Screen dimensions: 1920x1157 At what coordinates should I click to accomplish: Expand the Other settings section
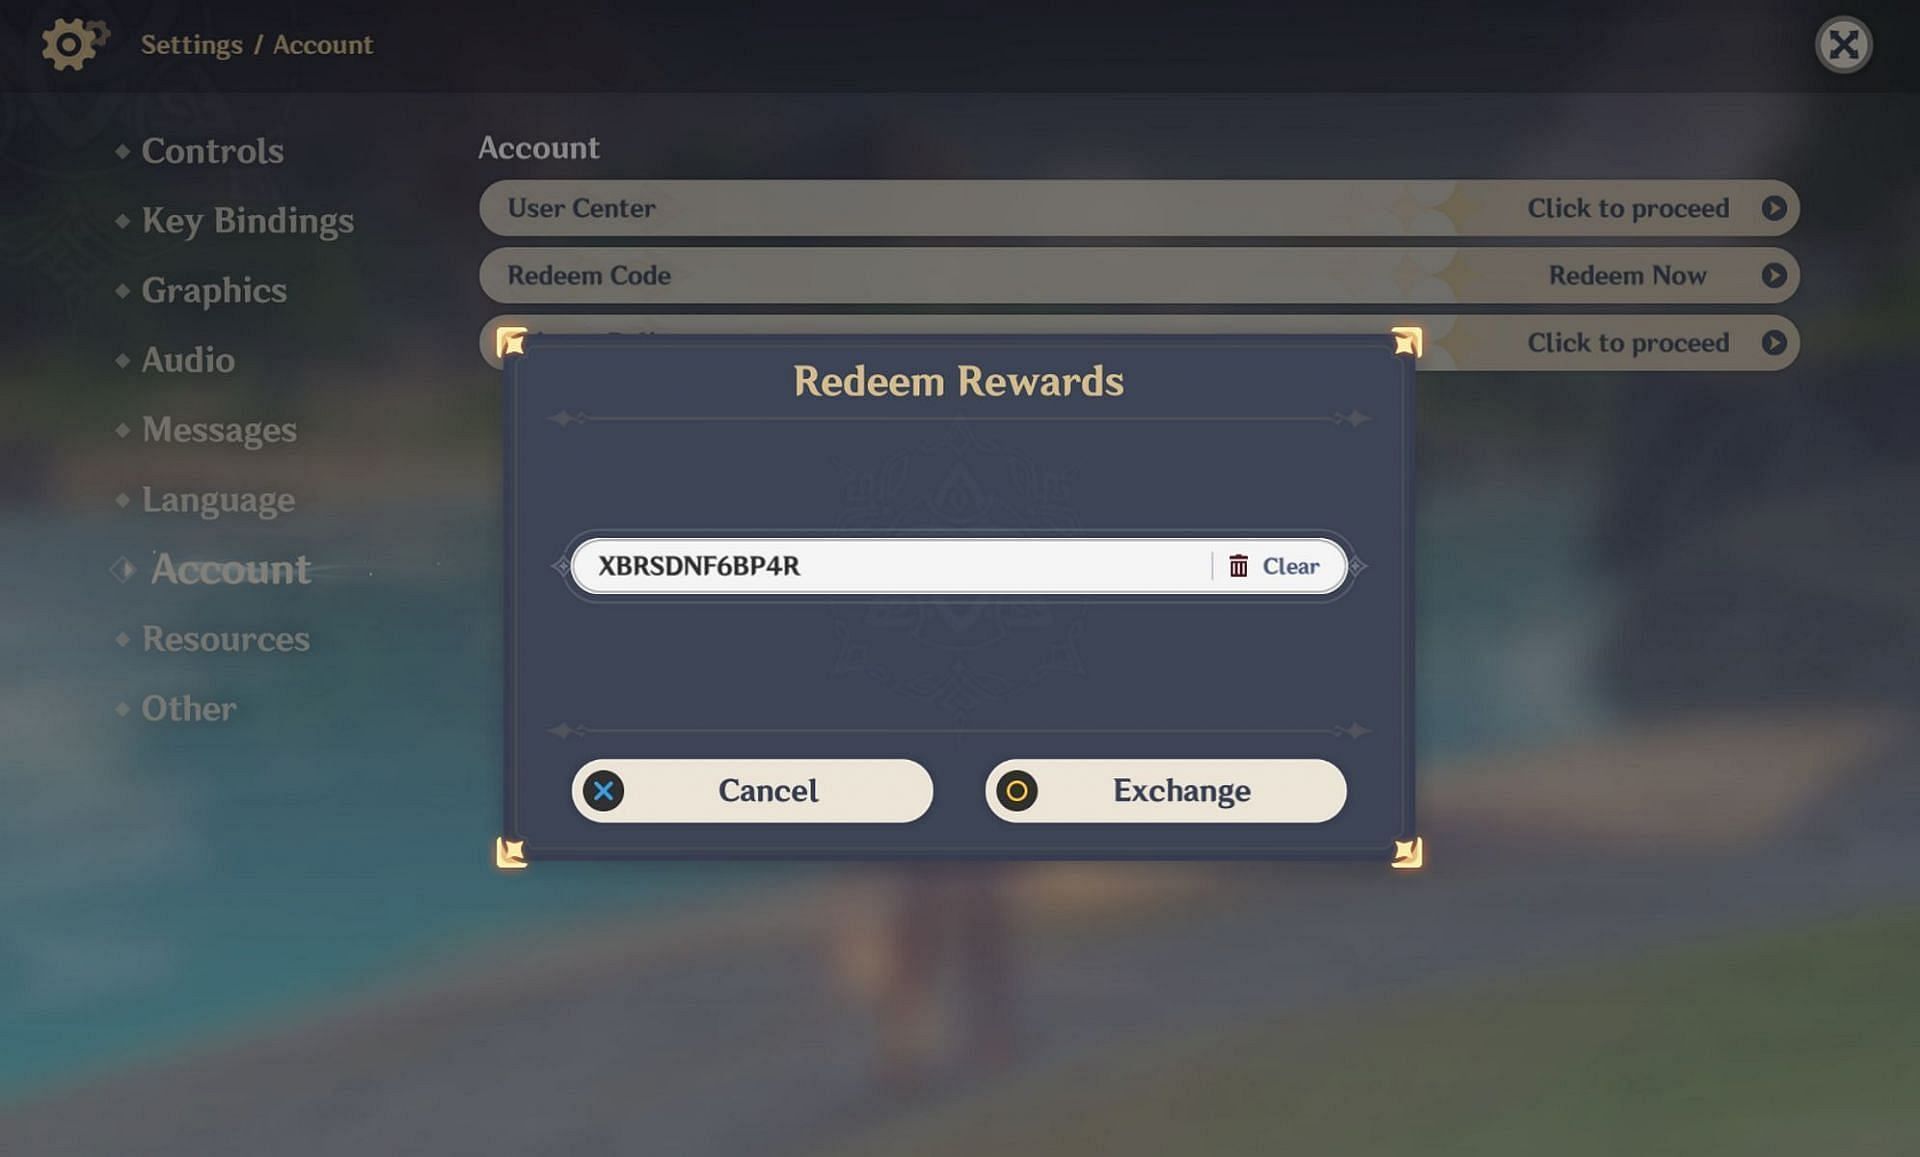[187, 707]
